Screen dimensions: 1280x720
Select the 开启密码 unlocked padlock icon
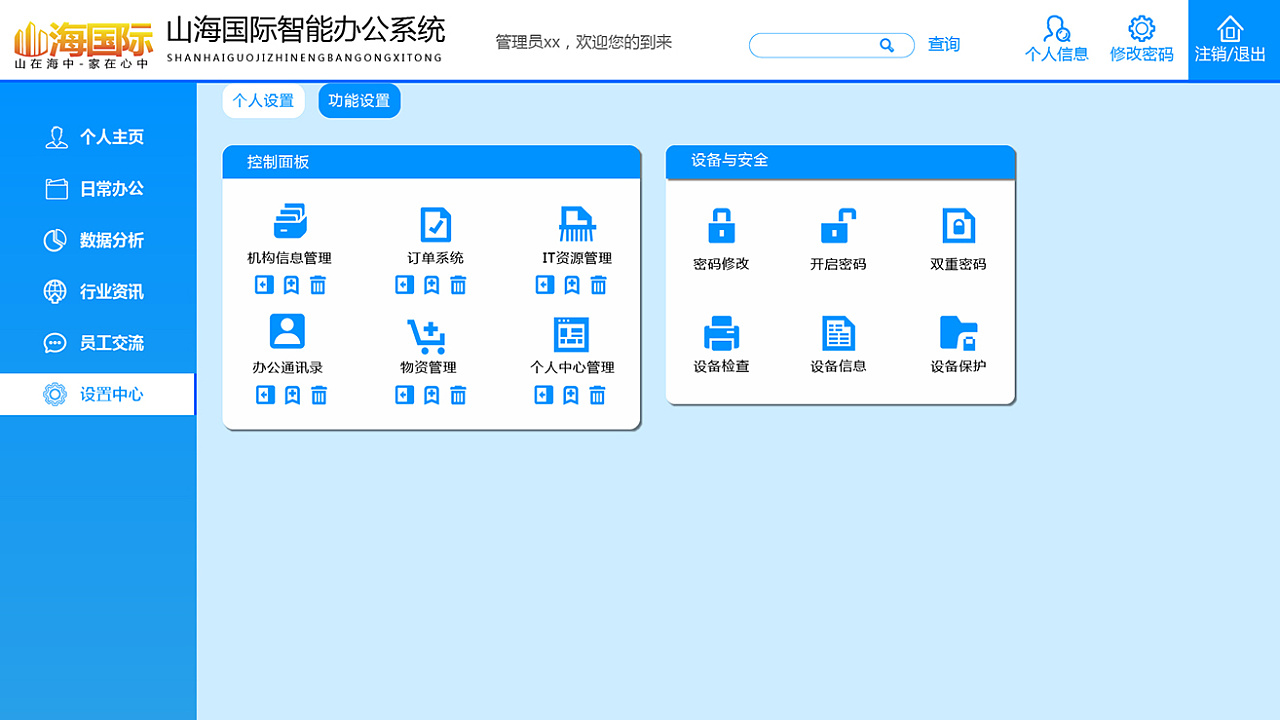click(838, 226)
